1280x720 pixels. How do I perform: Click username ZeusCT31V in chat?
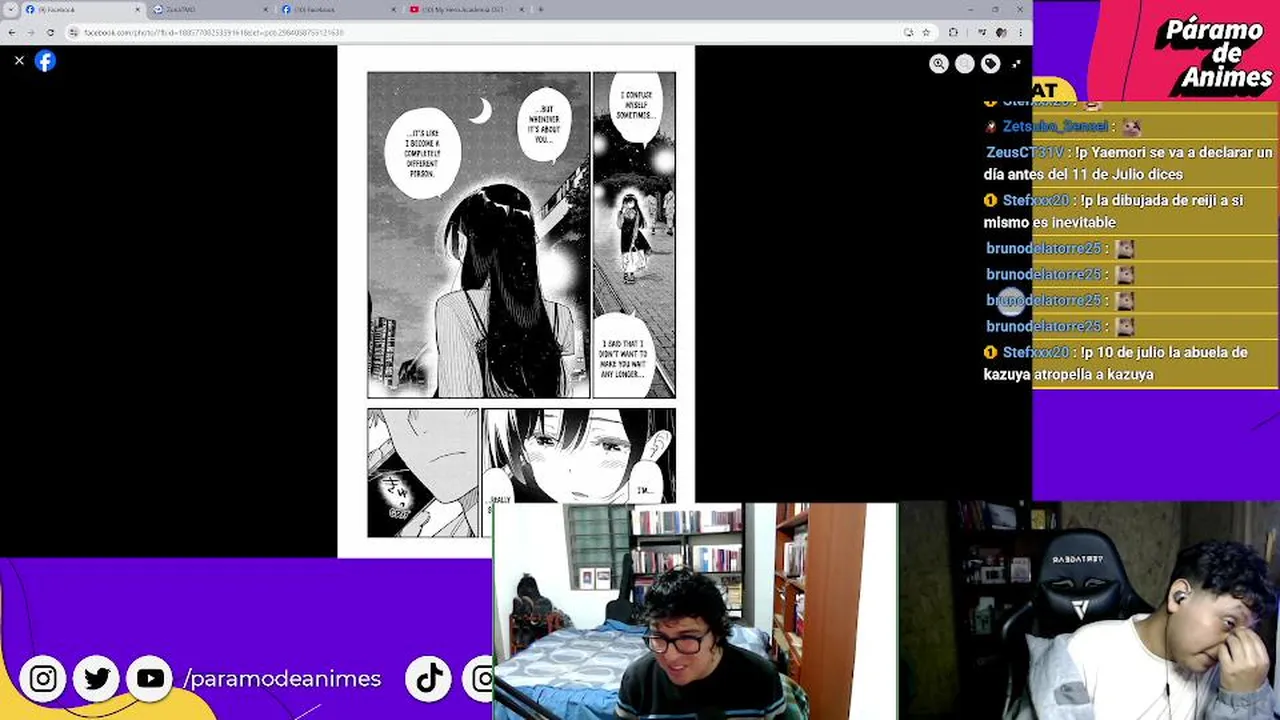tap(1025, 152)
